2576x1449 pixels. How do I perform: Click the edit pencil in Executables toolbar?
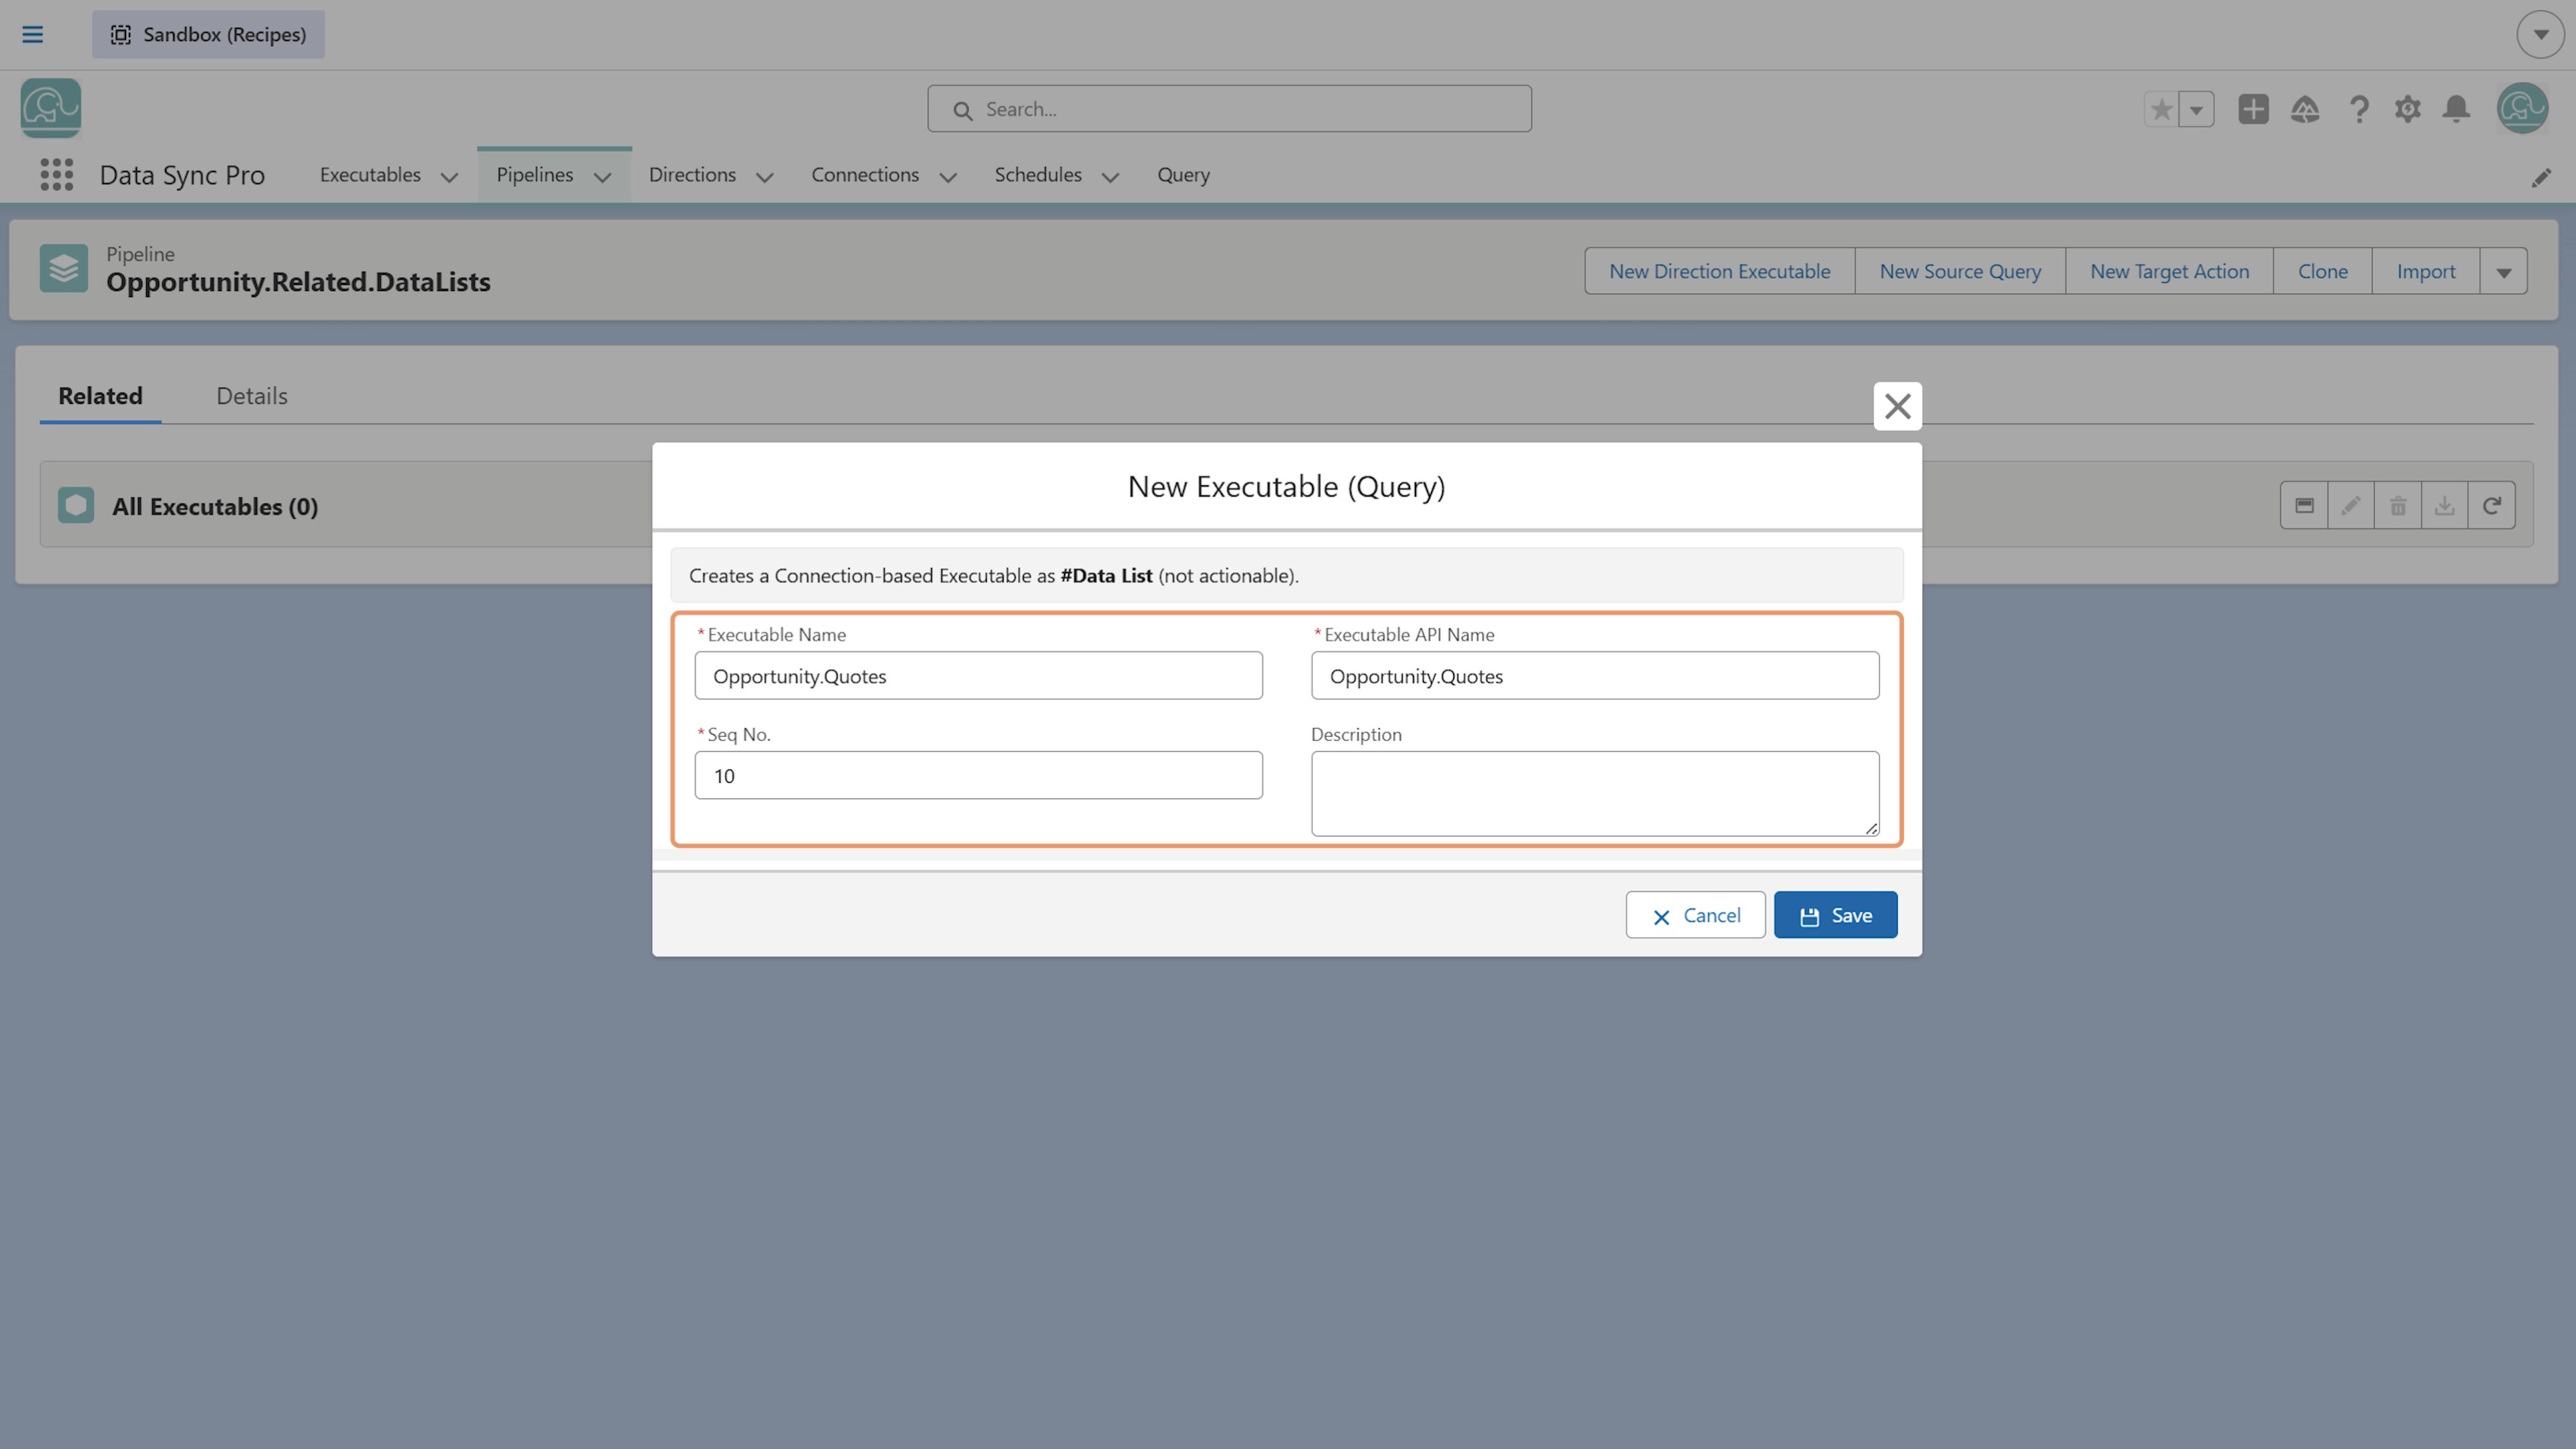2351,505
